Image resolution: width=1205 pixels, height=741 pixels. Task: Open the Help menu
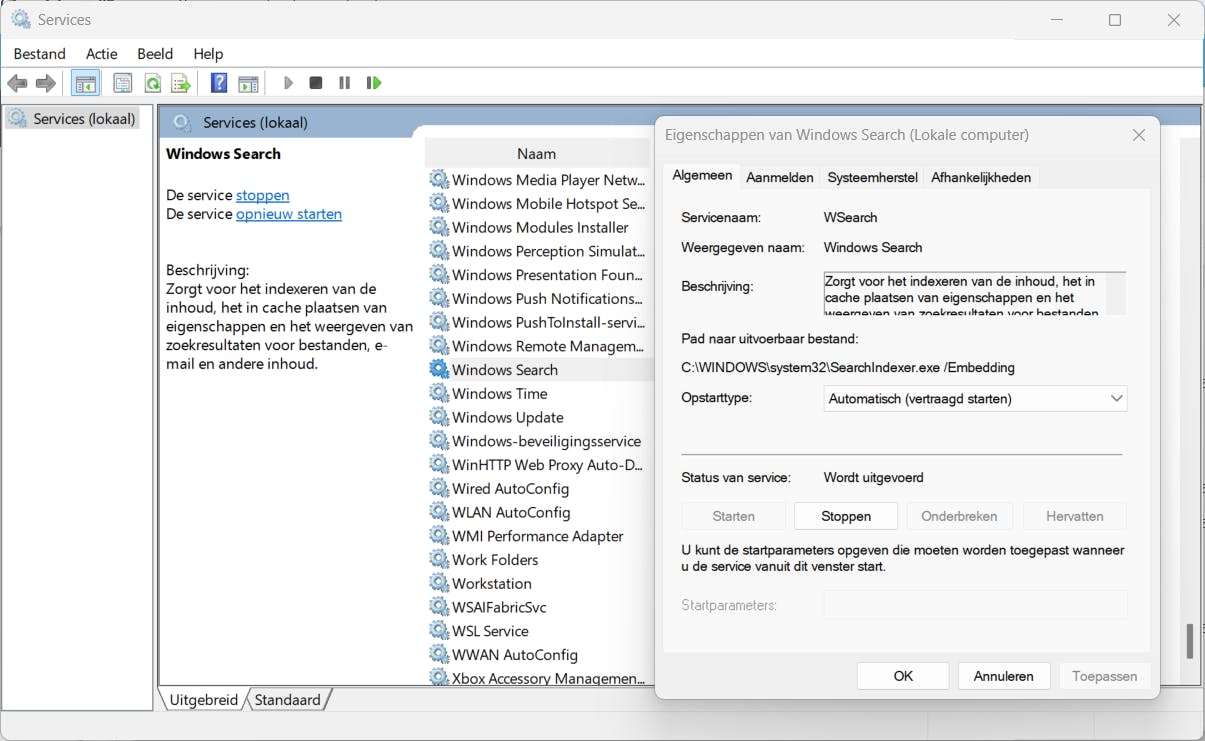[x=208, y=54]
